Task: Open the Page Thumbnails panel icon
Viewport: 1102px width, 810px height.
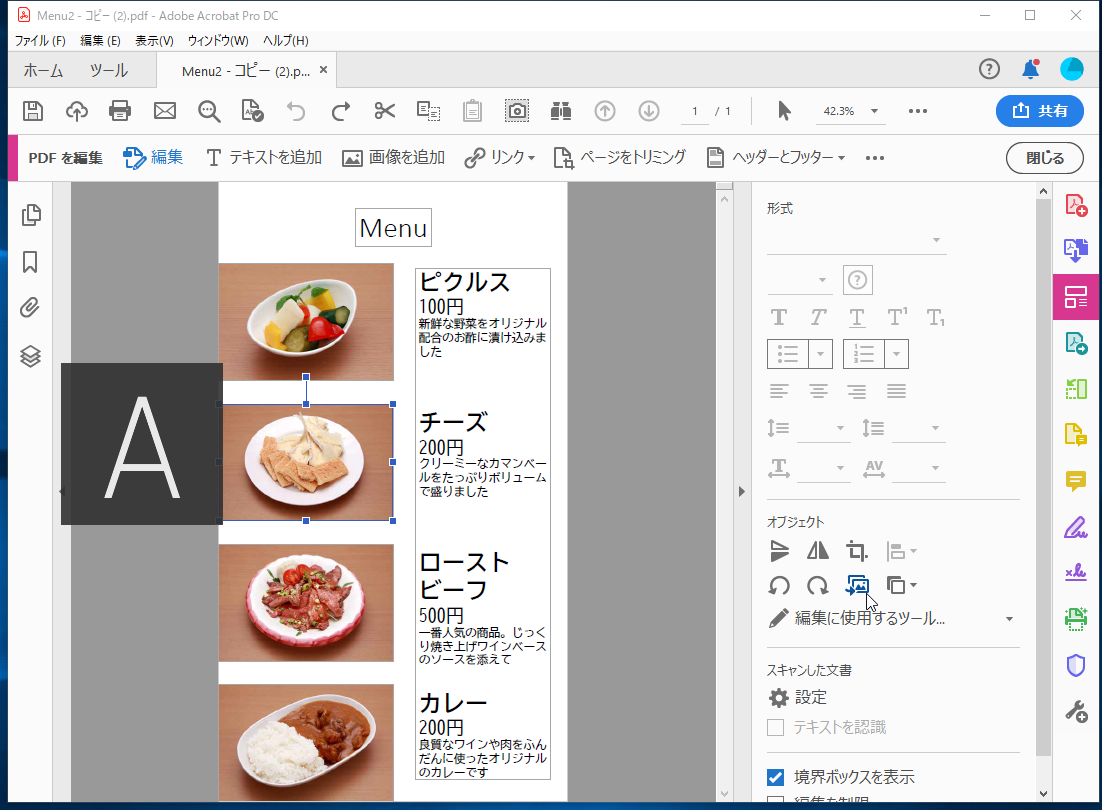Action: pyautogui.click(x=31, y=214)
